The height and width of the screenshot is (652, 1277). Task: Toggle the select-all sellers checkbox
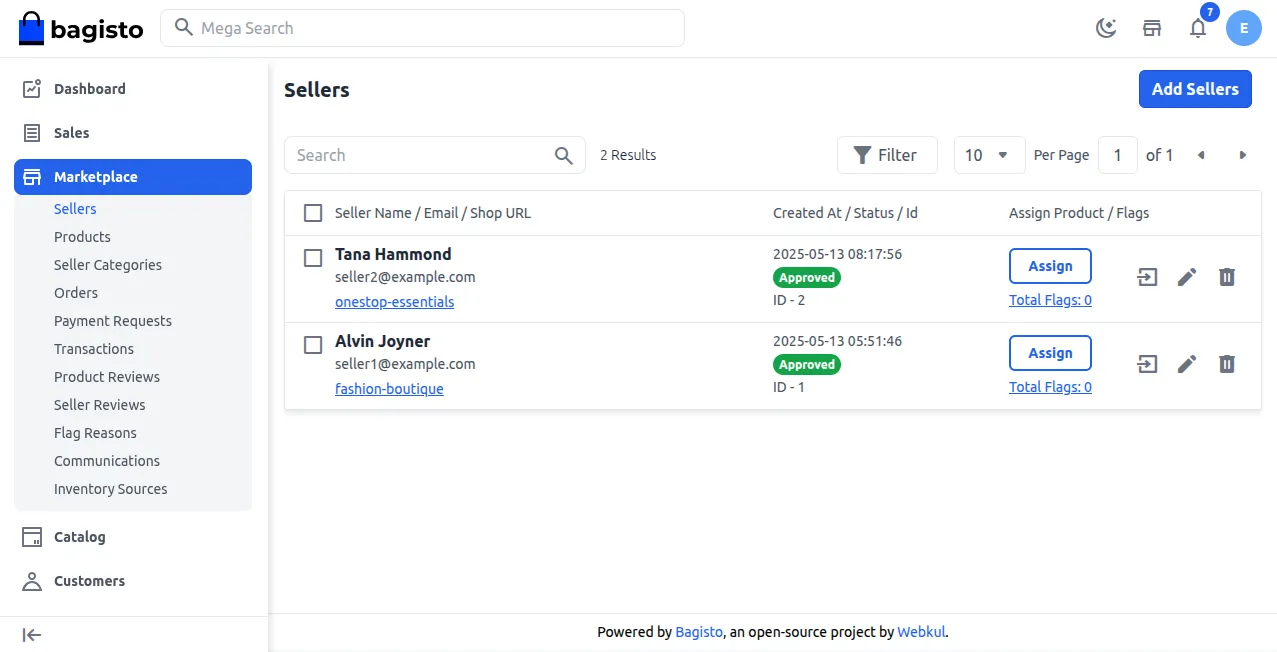tap(313, 213)
